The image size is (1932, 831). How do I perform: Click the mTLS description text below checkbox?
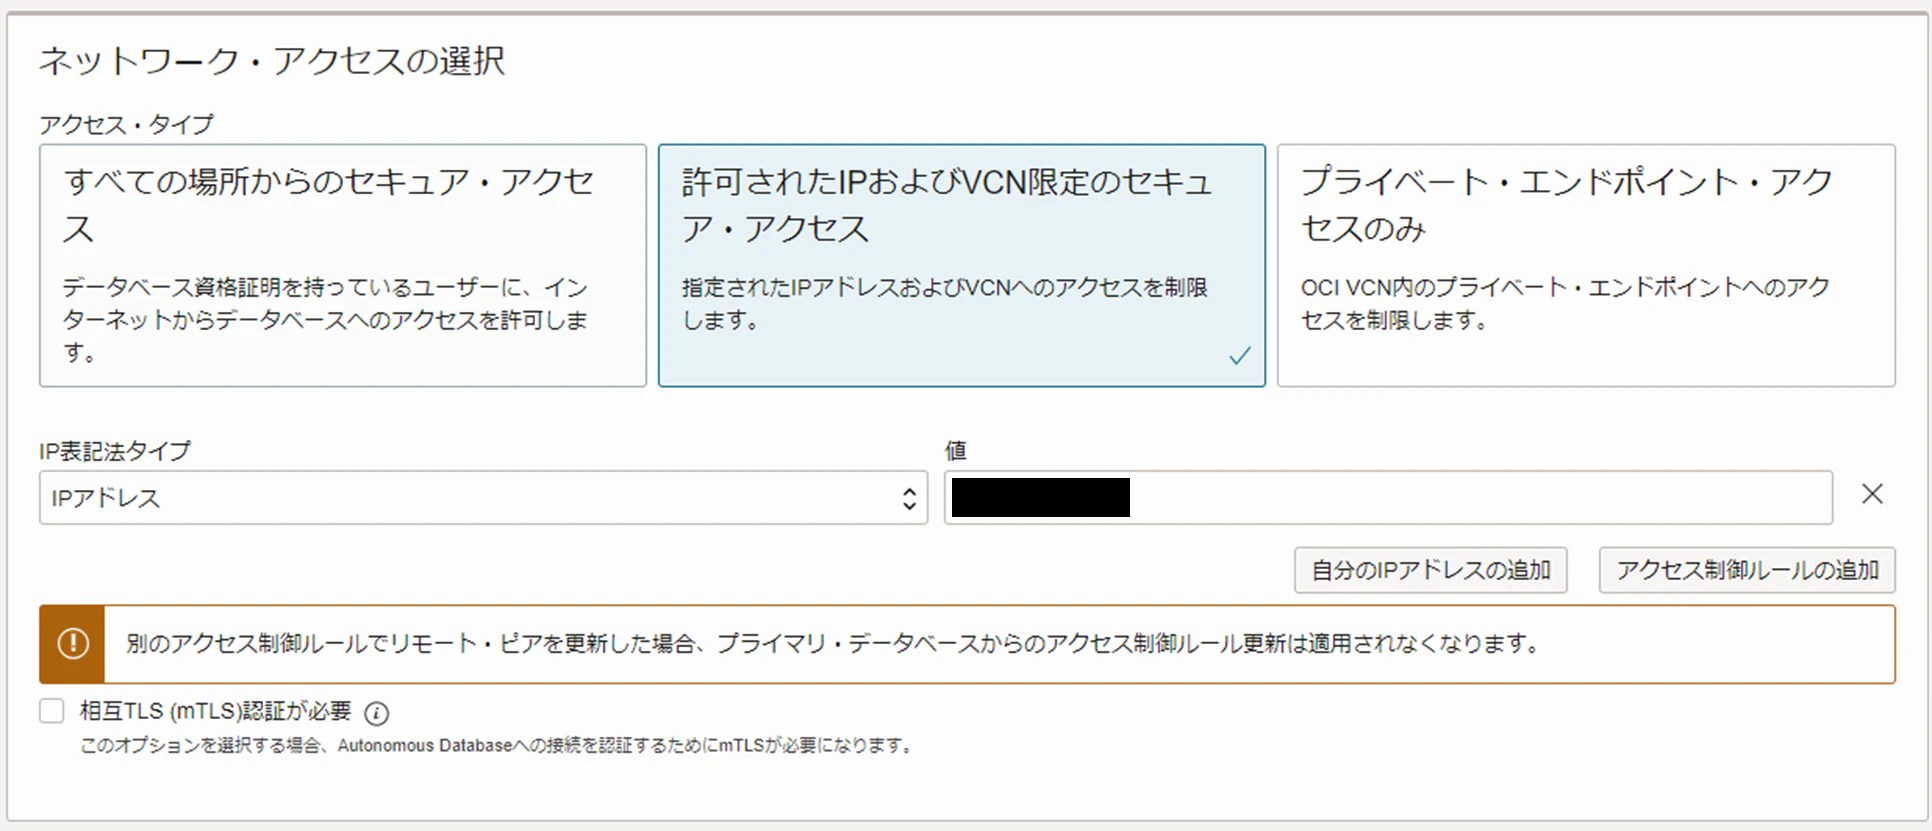click(497, 746)
